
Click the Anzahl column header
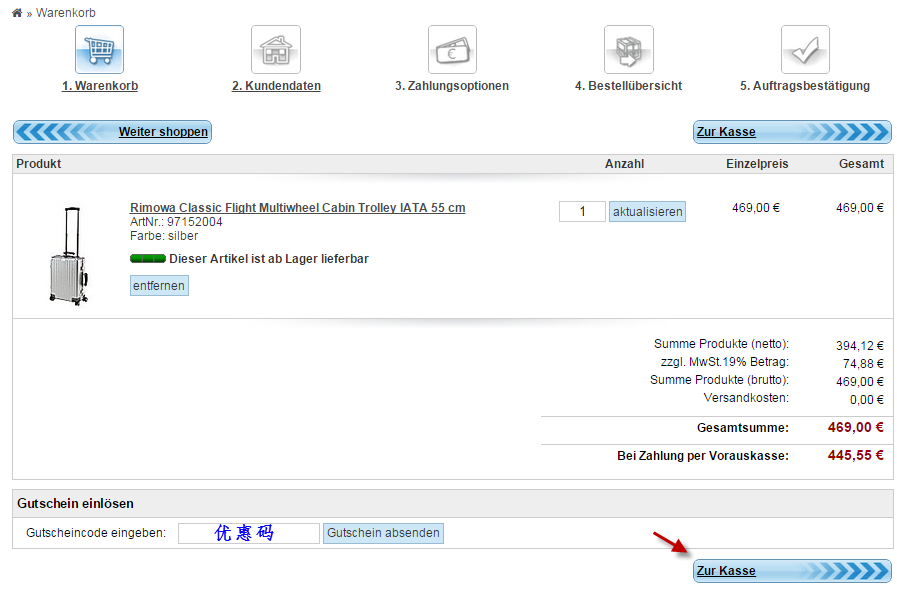click(625, 164)
